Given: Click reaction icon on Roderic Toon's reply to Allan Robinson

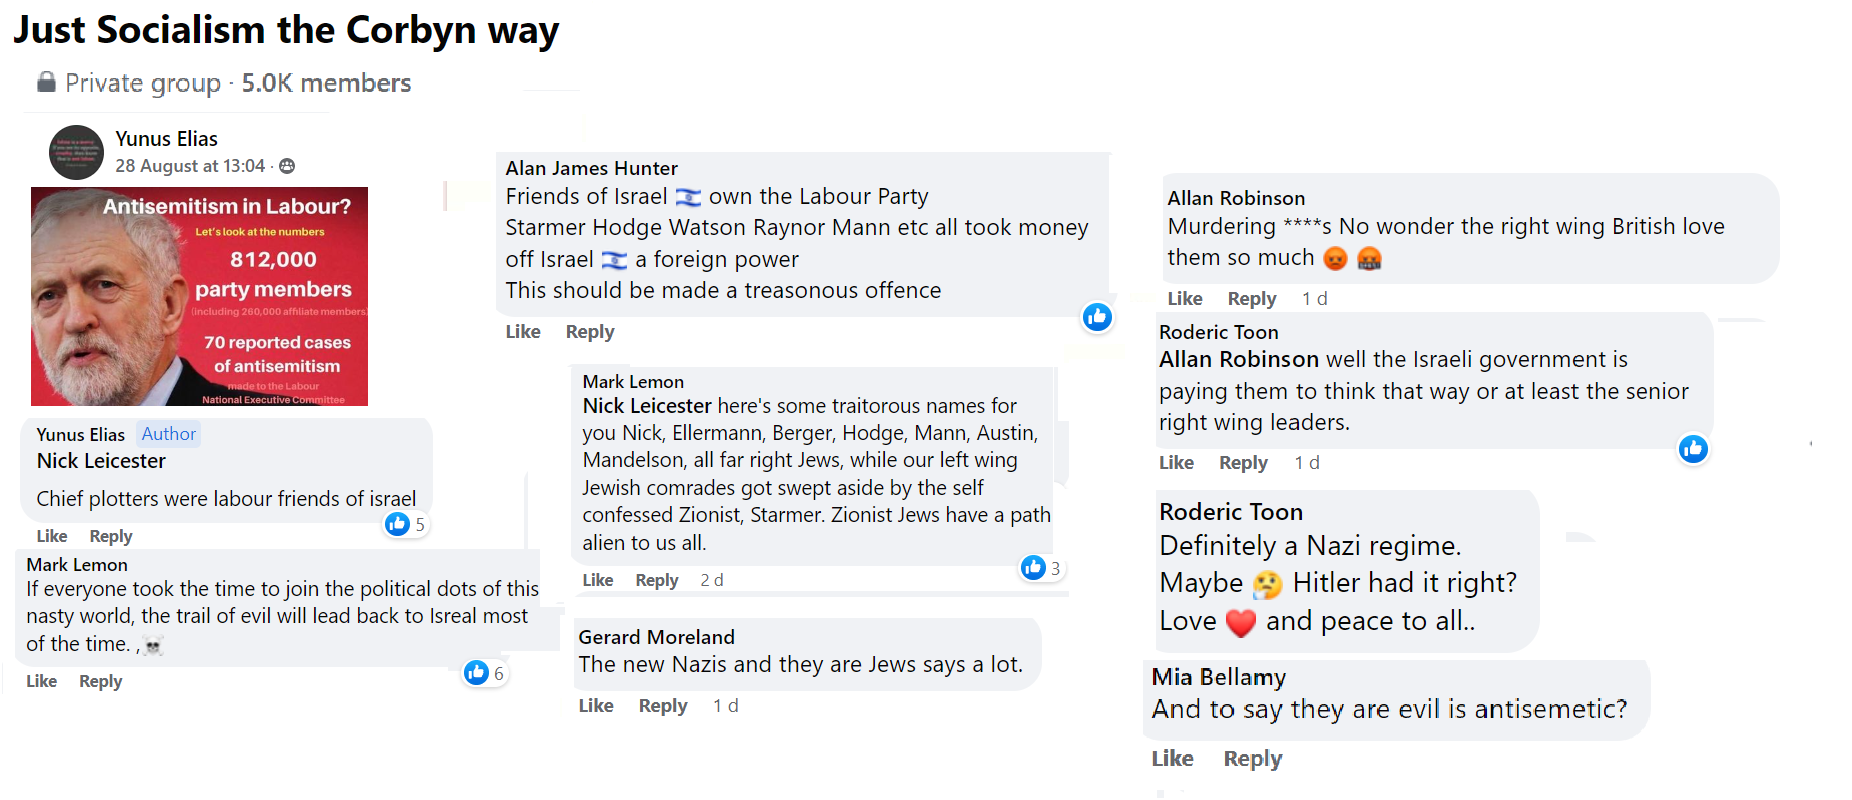Looking at the screenshot, I should coord(1693,449).
